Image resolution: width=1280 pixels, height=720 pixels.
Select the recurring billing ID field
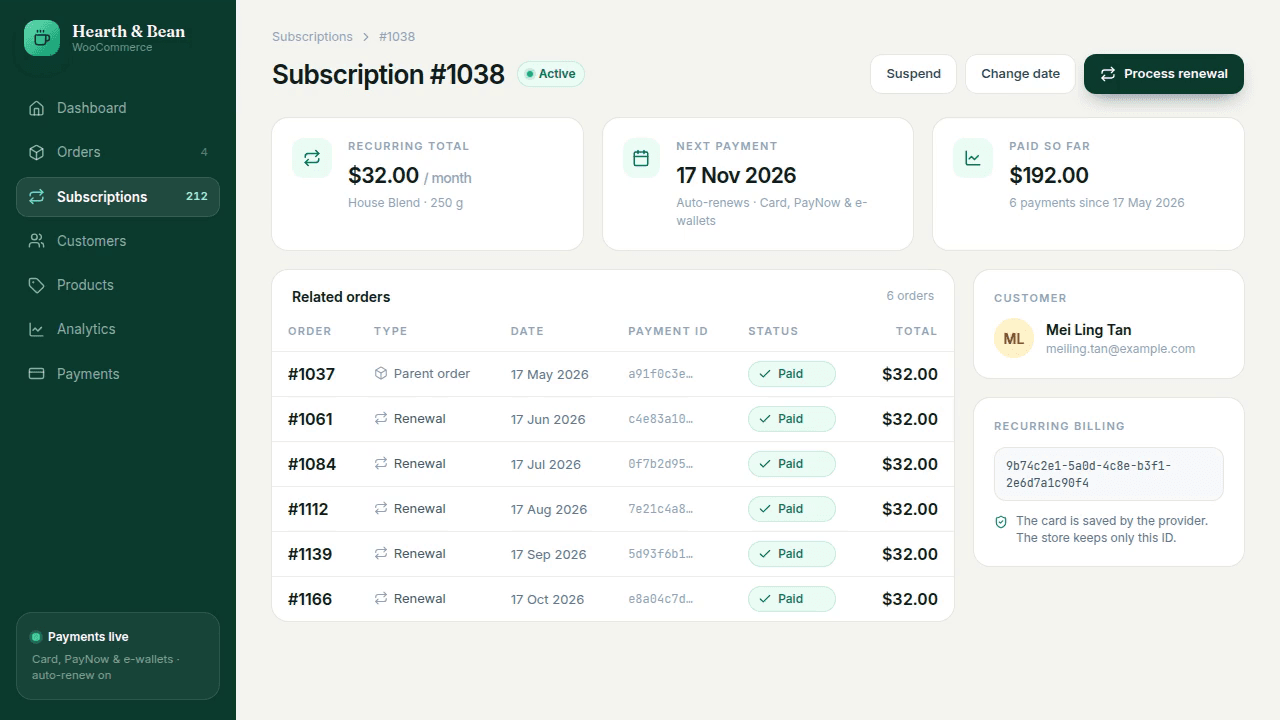[x=1109, y=474]
